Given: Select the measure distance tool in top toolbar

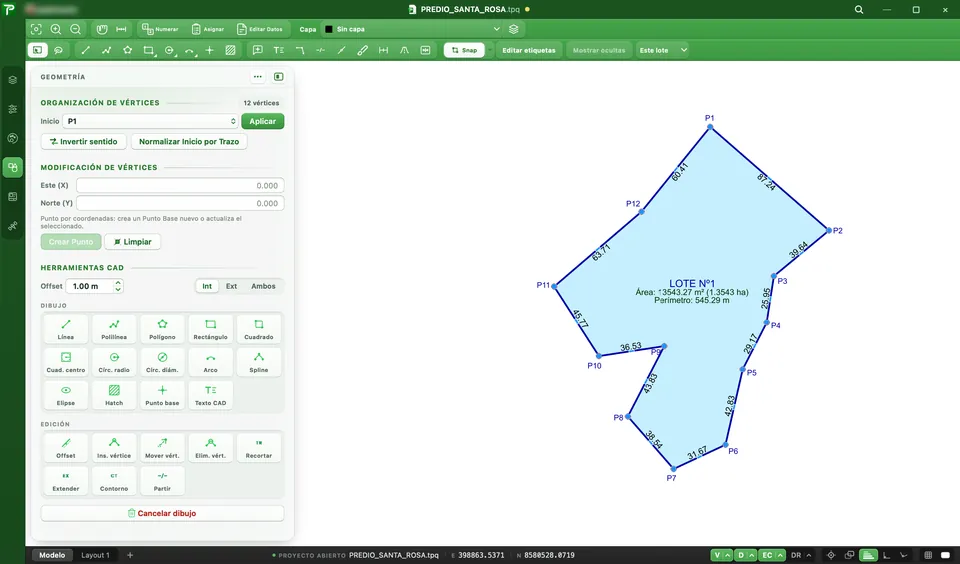Looking at the screenshot, I should 121,29.
